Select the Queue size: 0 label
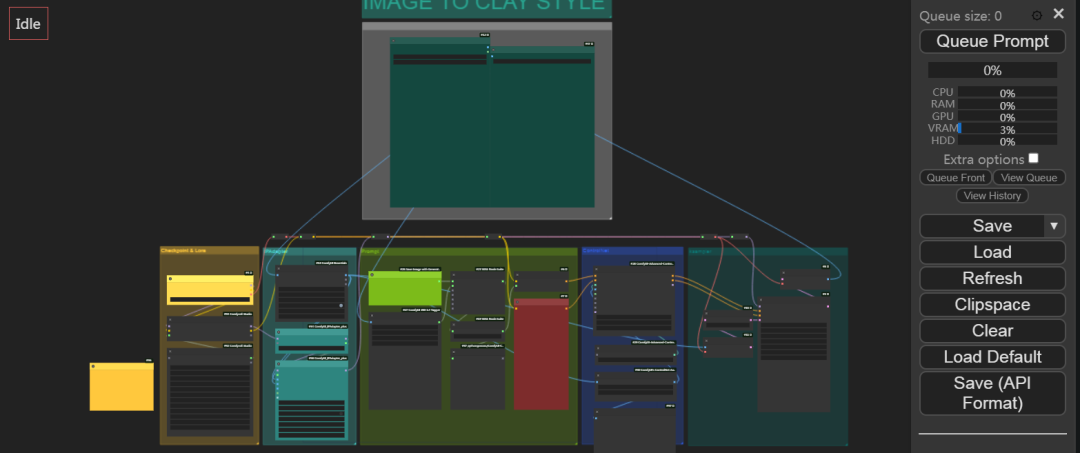 tap(960, 17)
